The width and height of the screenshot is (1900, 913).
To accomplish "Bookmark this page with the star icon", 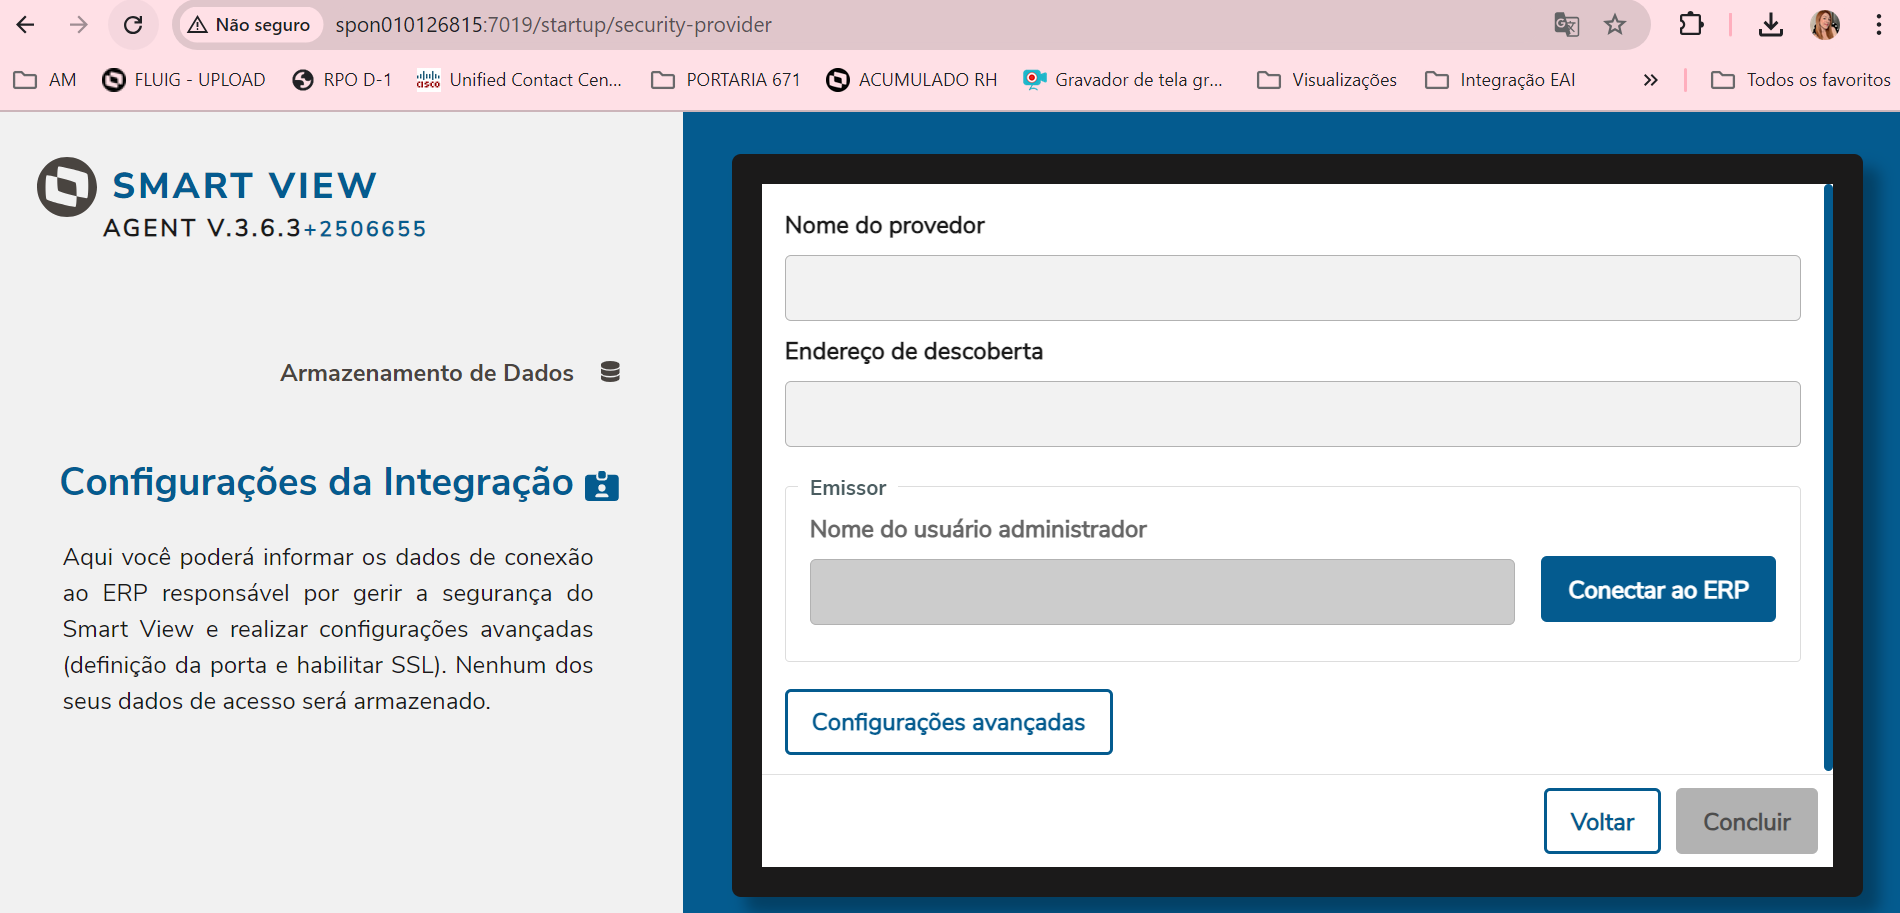I will pyautogui.click(x=1615, y=25).
